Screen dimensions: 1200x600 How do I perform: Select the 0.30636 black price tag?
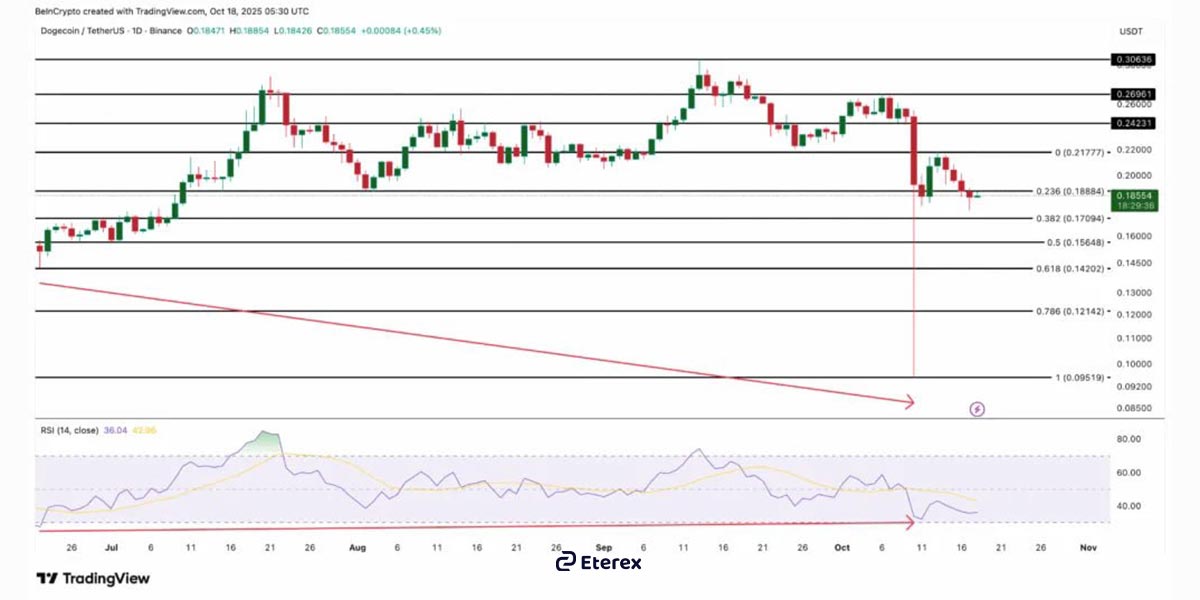(1135, 60)
